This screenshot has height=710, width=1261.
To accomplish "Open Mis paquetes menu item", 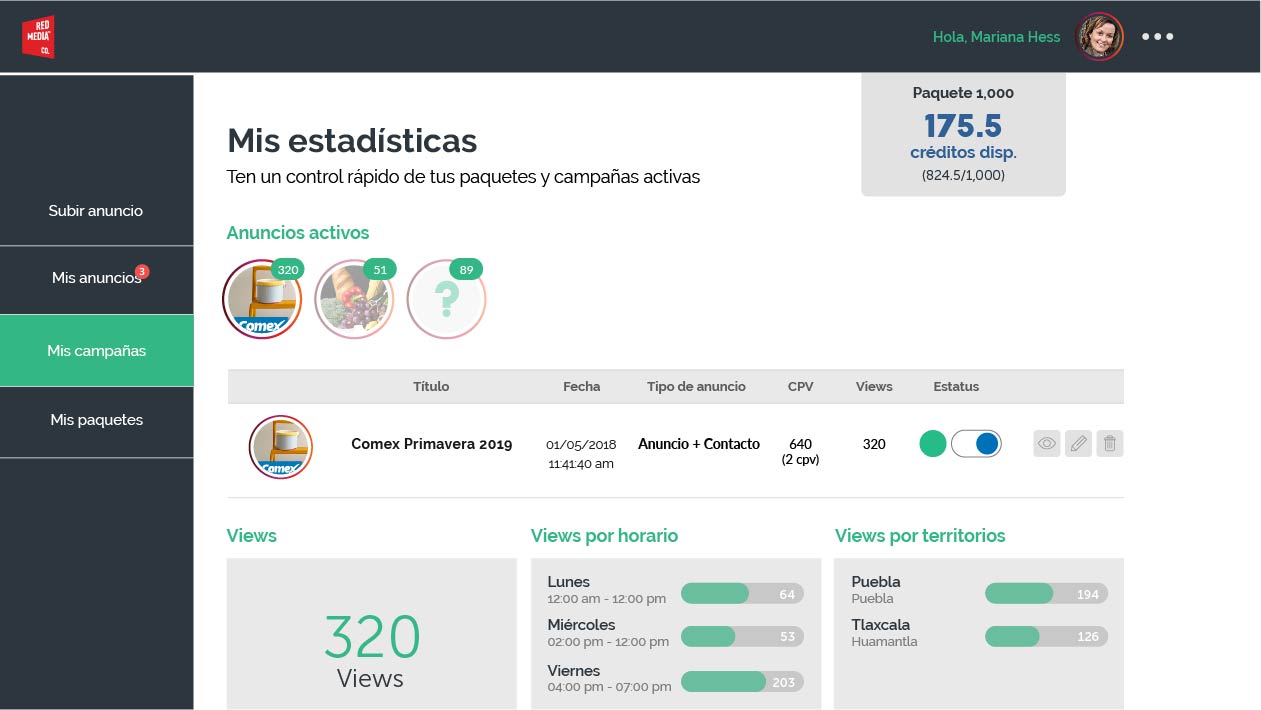I will 96,420.
